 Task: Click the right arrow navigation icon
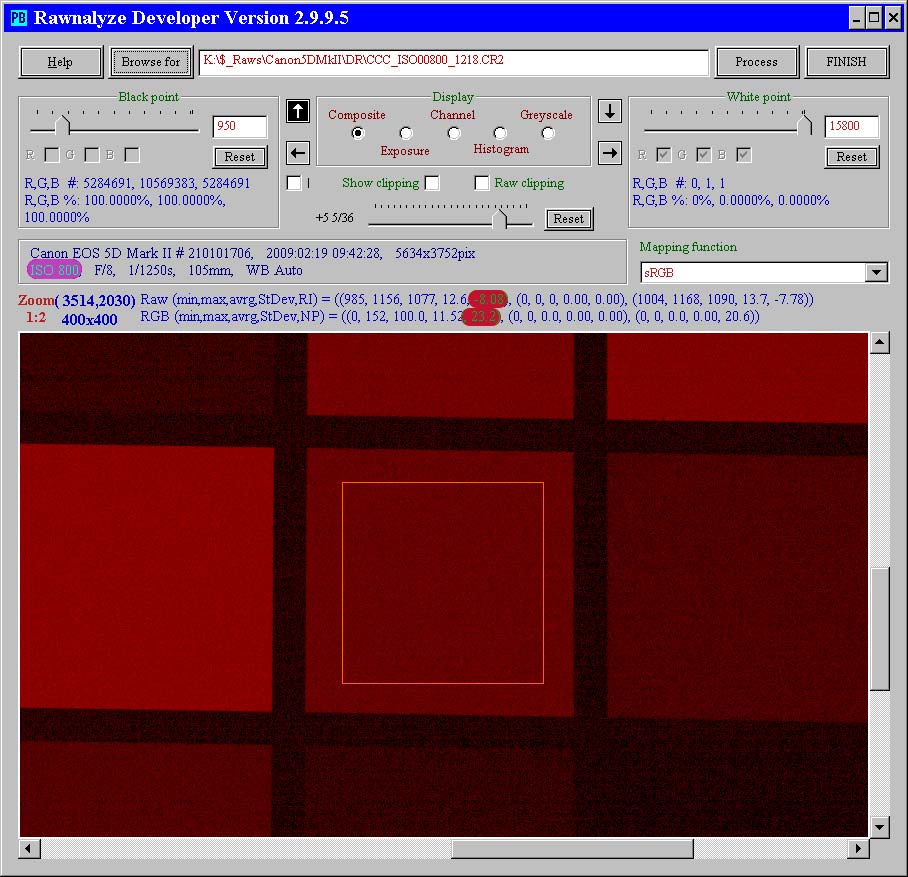[609, 153]
